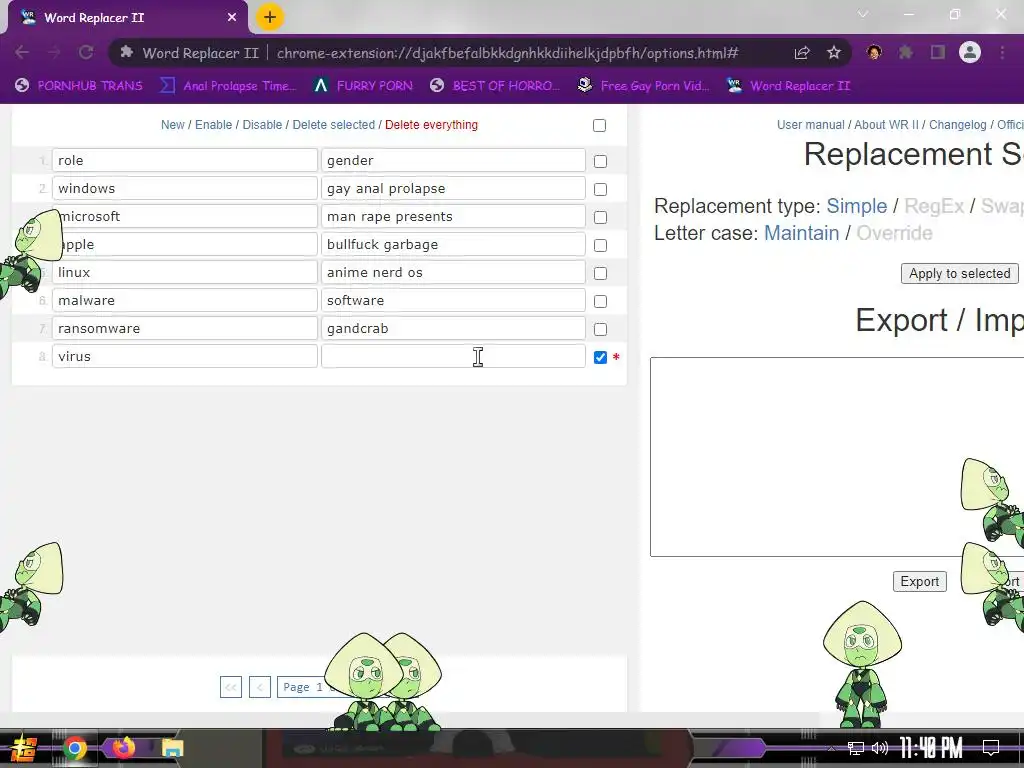Click the first page << button
Image resolution: width=1024 pixels, height=768 pixels.
click(x=231, y=687)
